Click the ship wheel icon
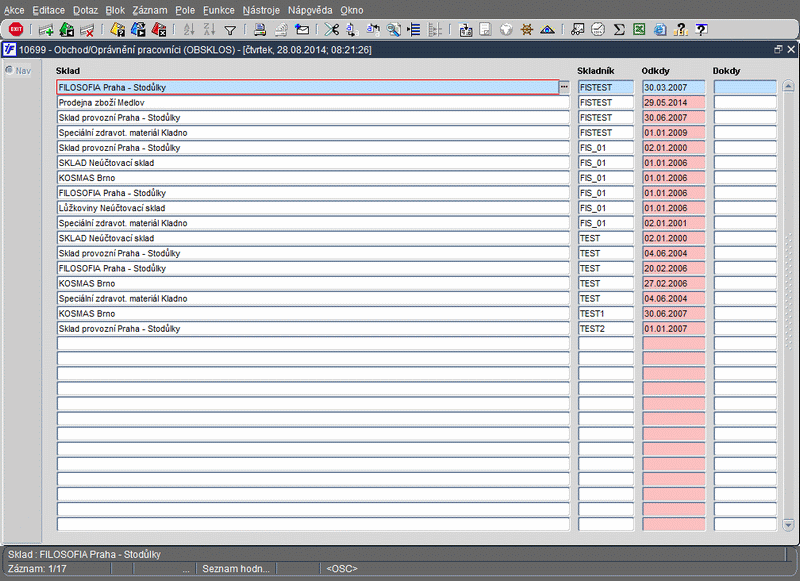800x581 pixels. (x=527, y=30)
